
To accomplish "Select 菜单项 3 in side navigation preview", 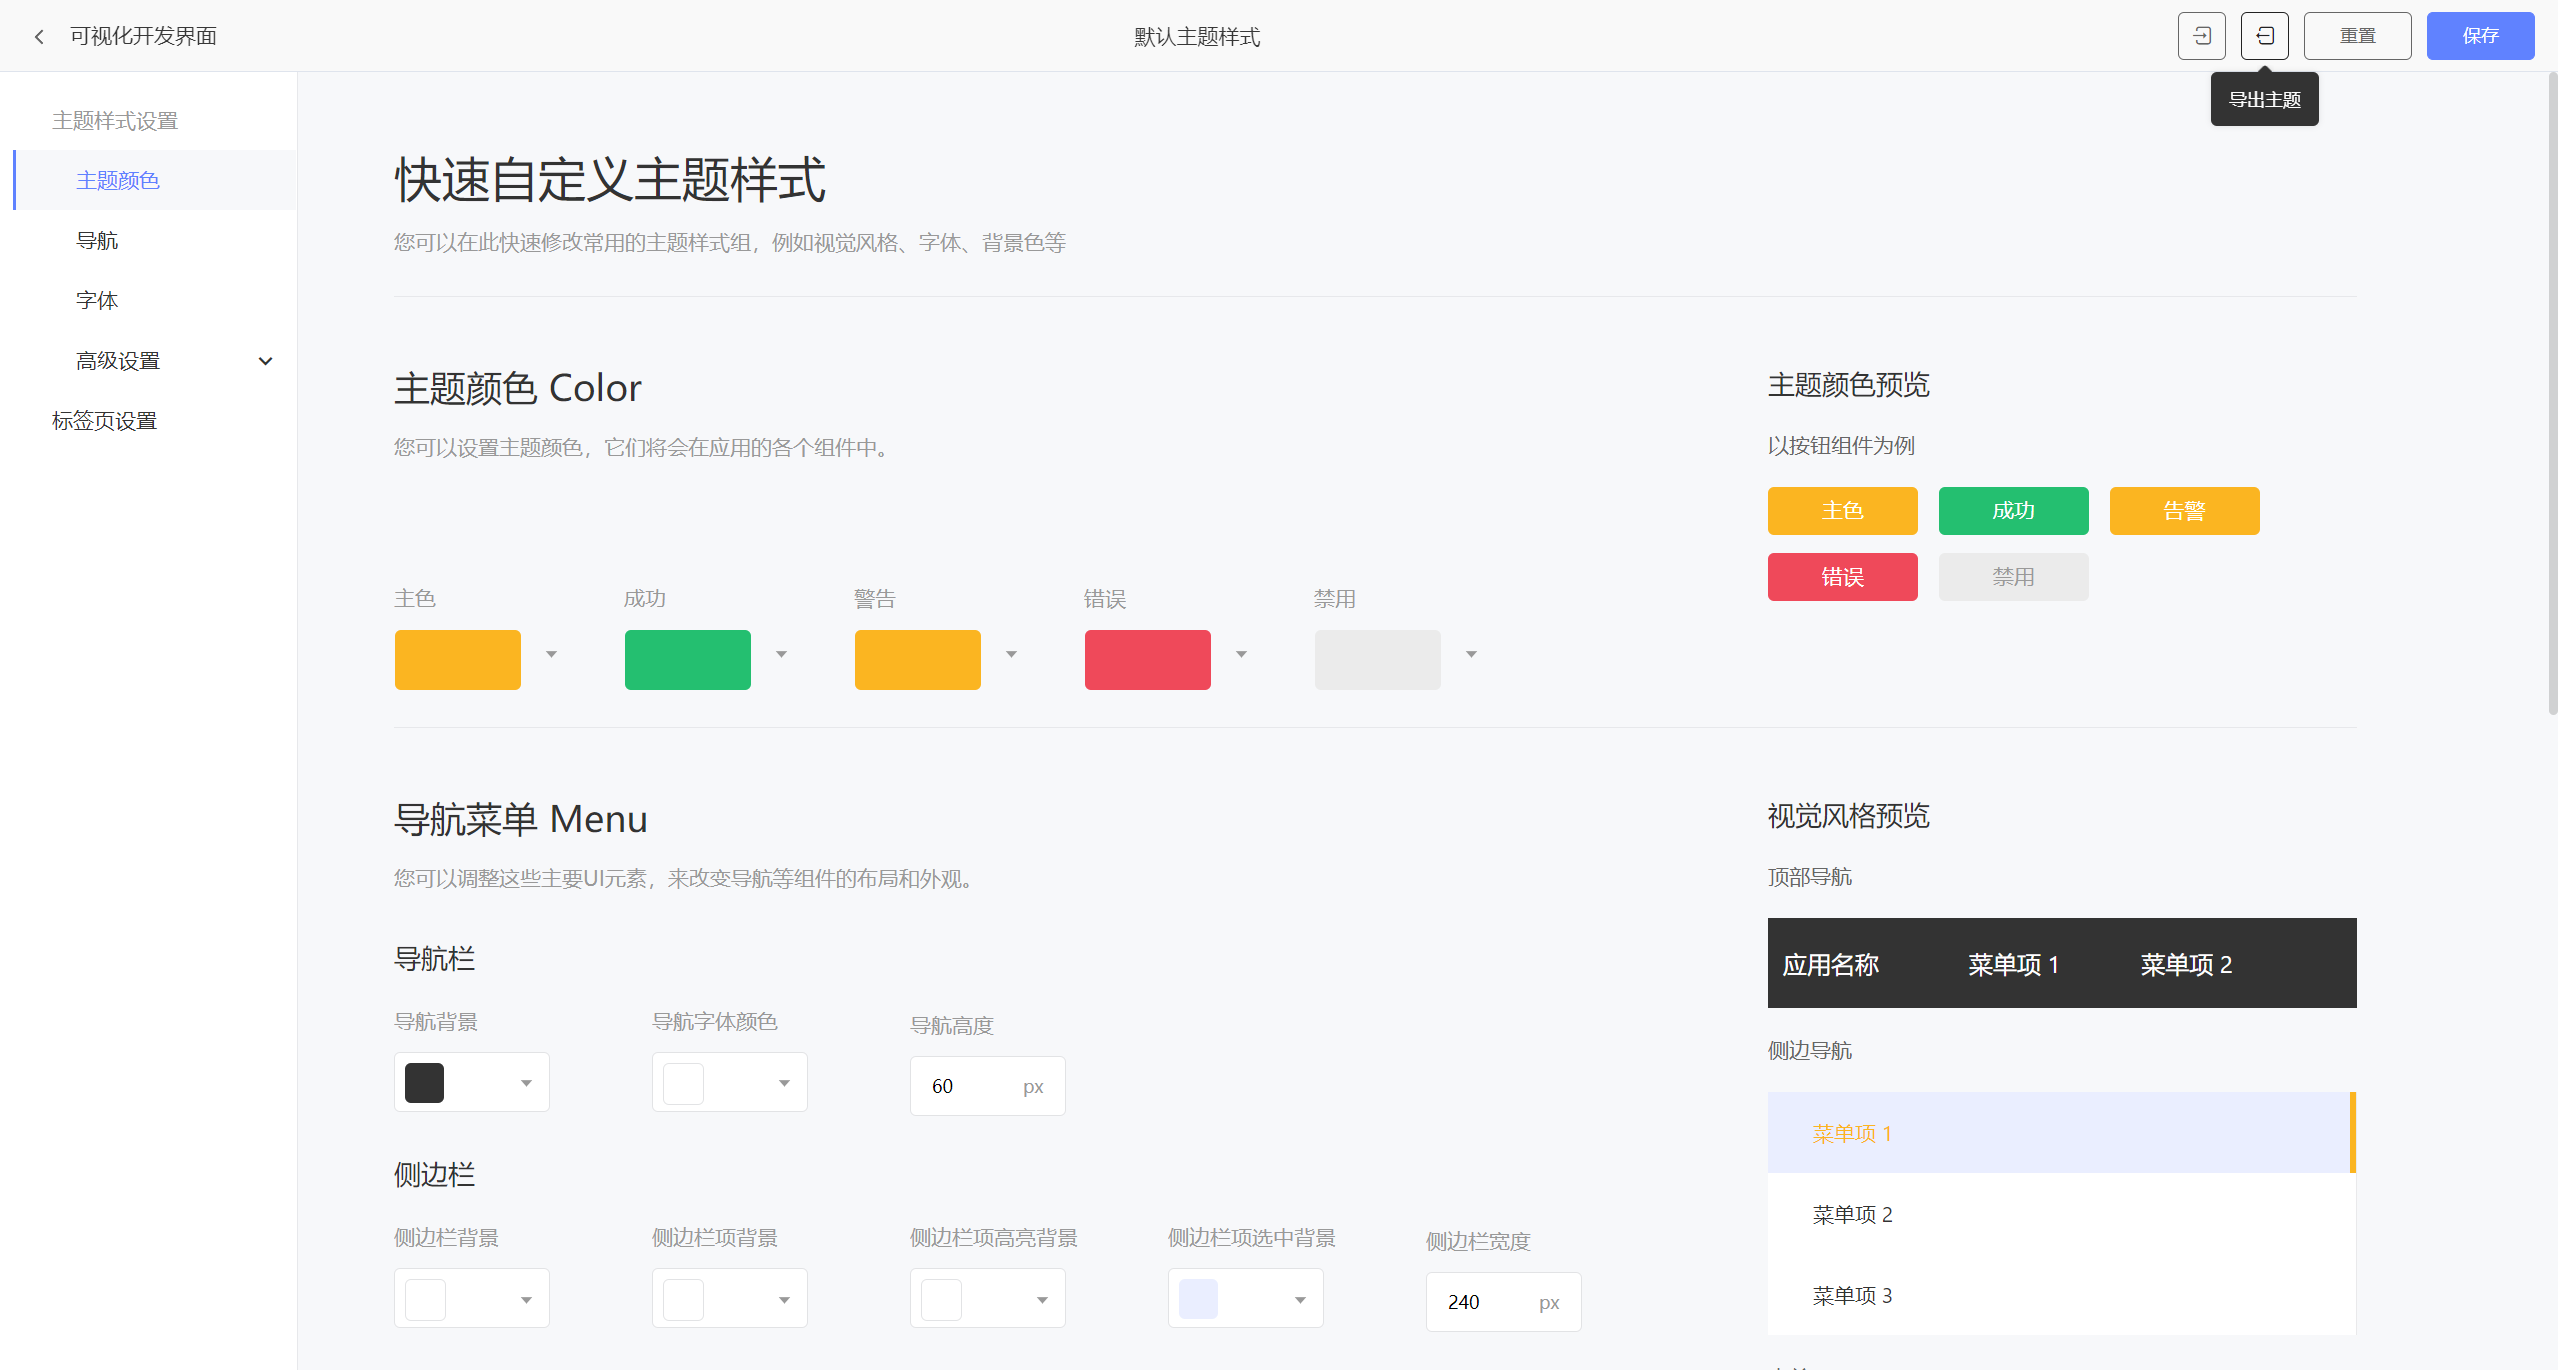I will [2062, 1295].
